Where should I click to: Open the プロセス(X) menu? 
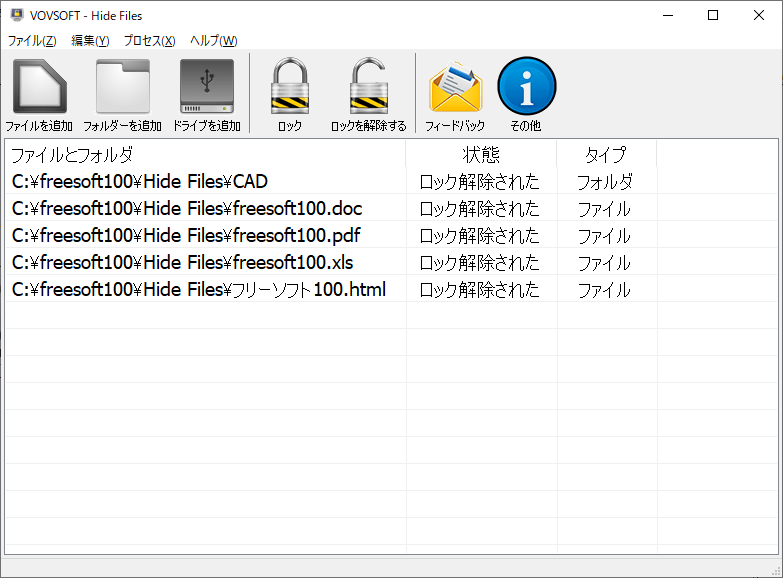click(149, 40)
